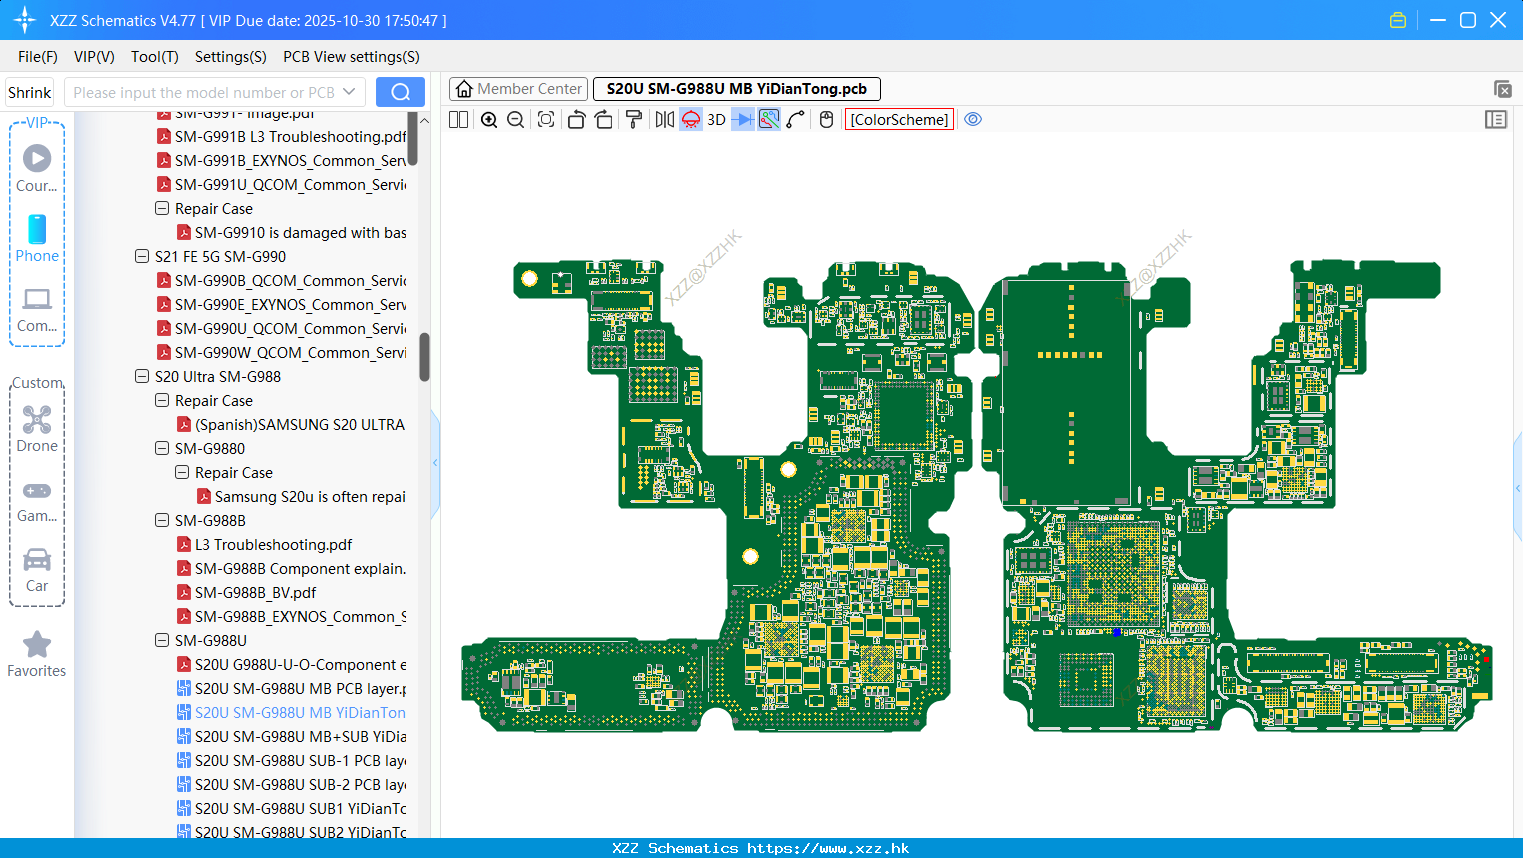Rotate the board clockwise

click(603, 119)
